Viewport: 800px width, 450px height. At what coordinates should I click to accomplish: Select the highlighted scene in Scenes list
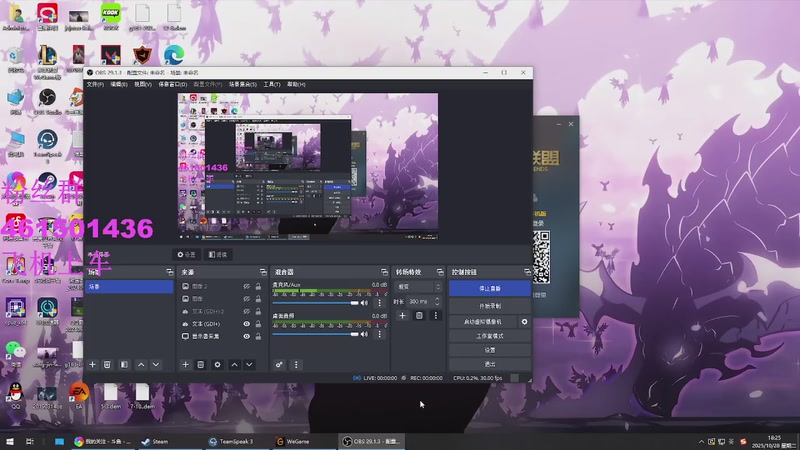pos(130,287)
